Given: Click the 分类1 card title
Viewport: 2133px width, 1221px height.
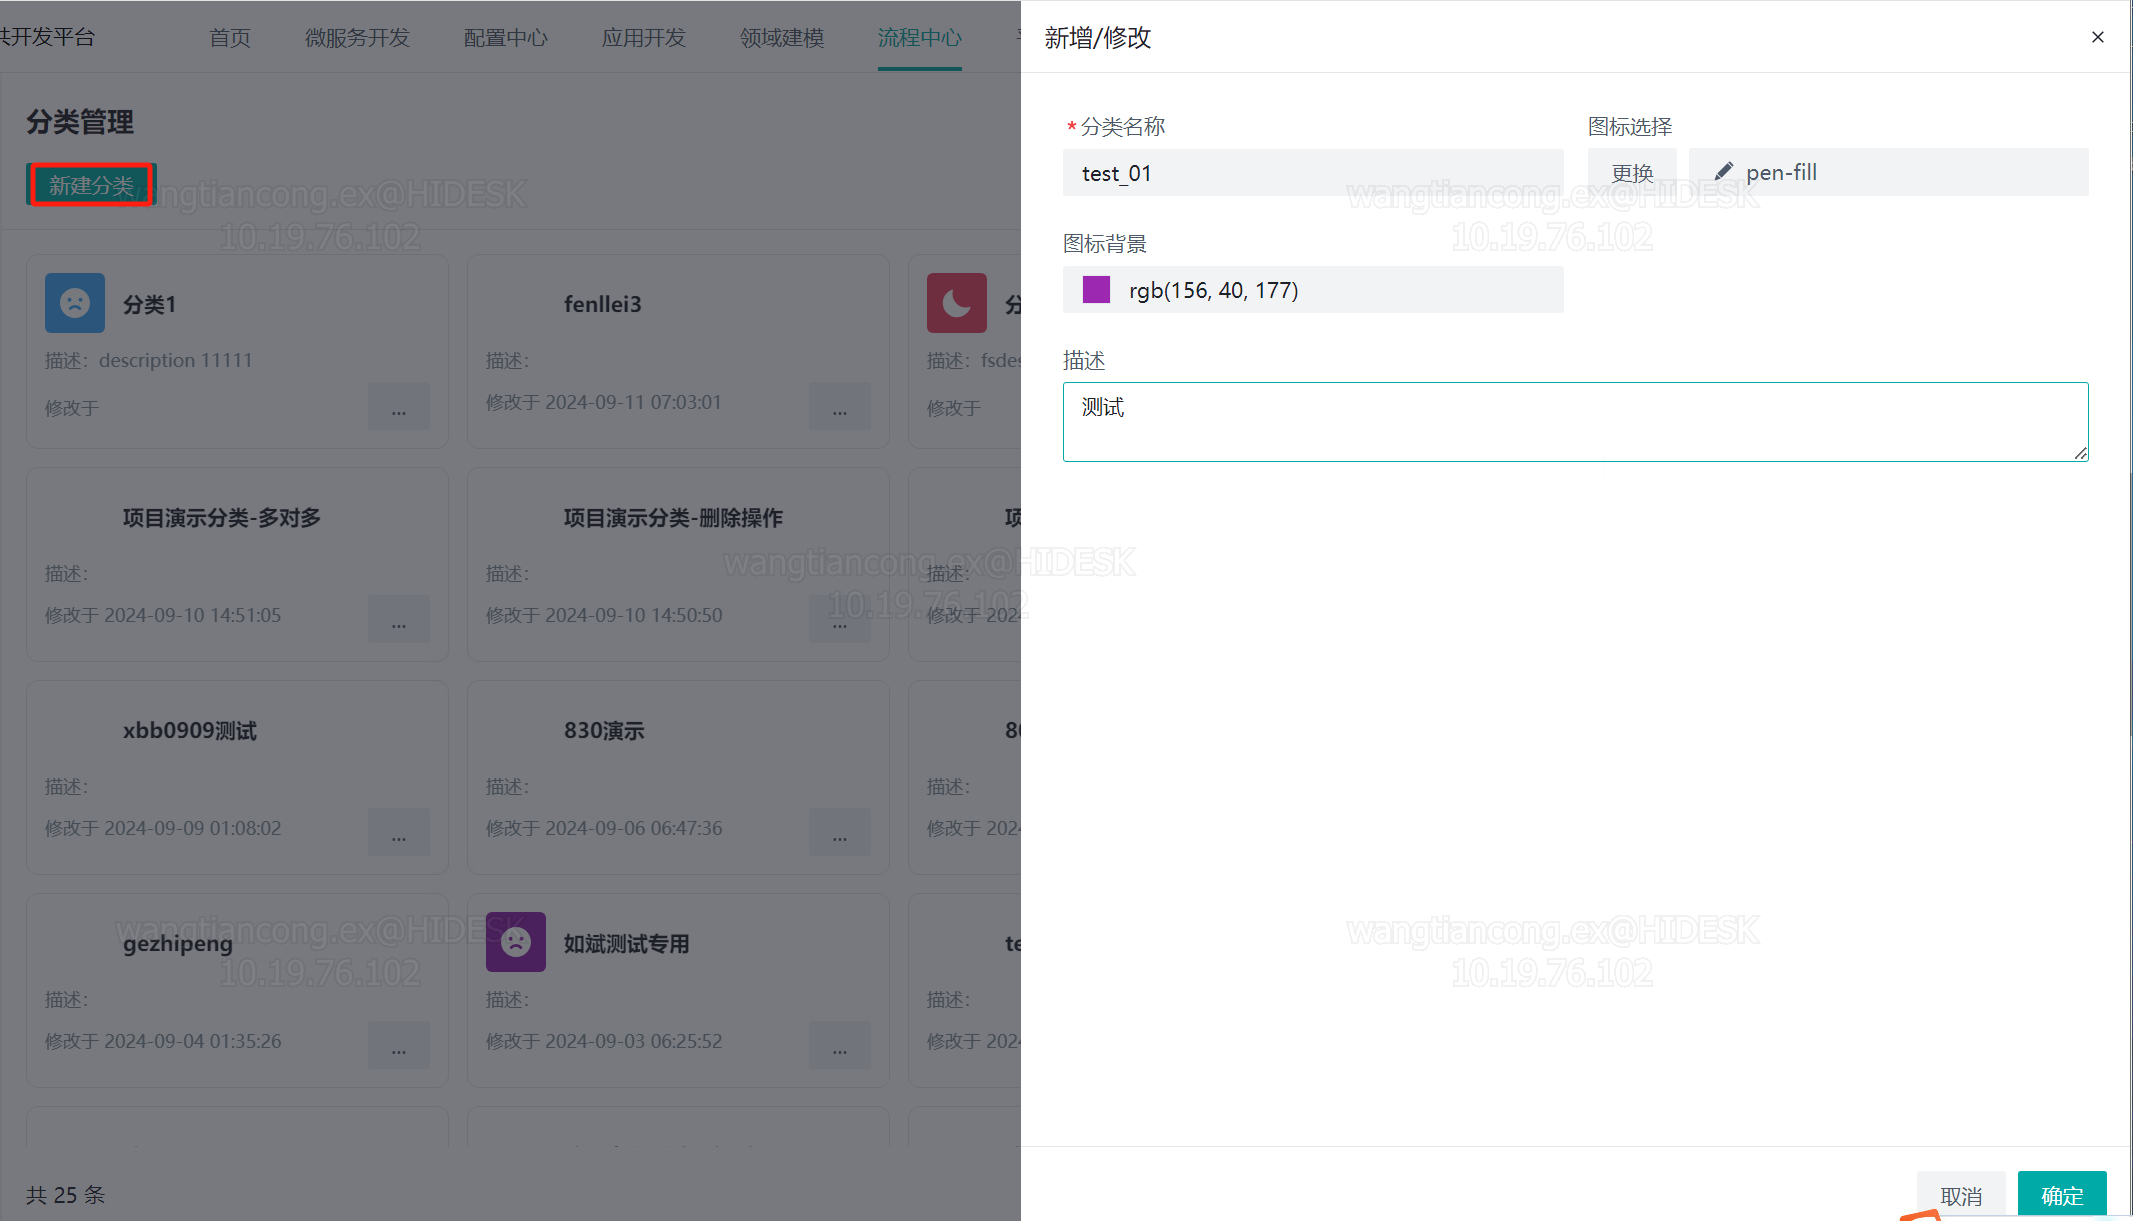Looking at the screenshot, I should tap(150, 304).
